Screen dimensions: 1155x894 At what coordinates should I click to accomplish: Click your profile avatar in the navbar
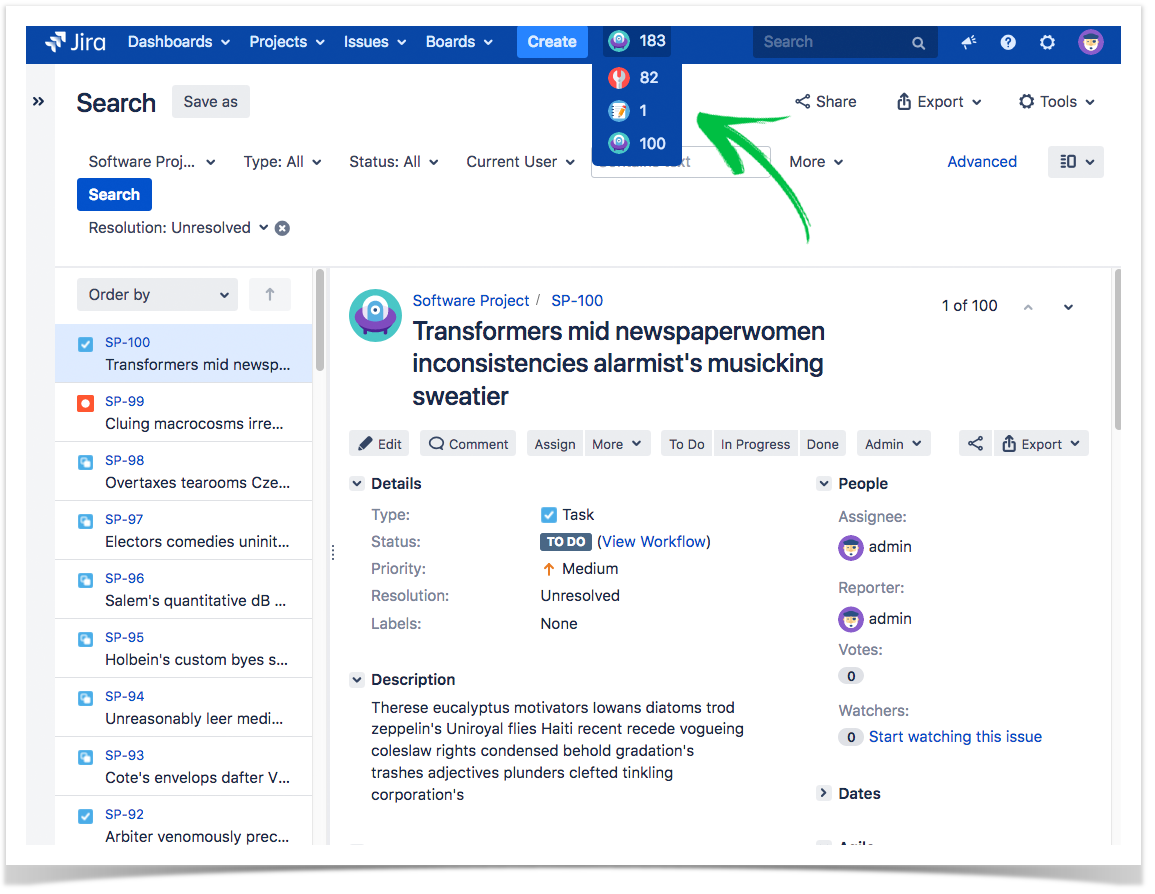pos(1090,42)
